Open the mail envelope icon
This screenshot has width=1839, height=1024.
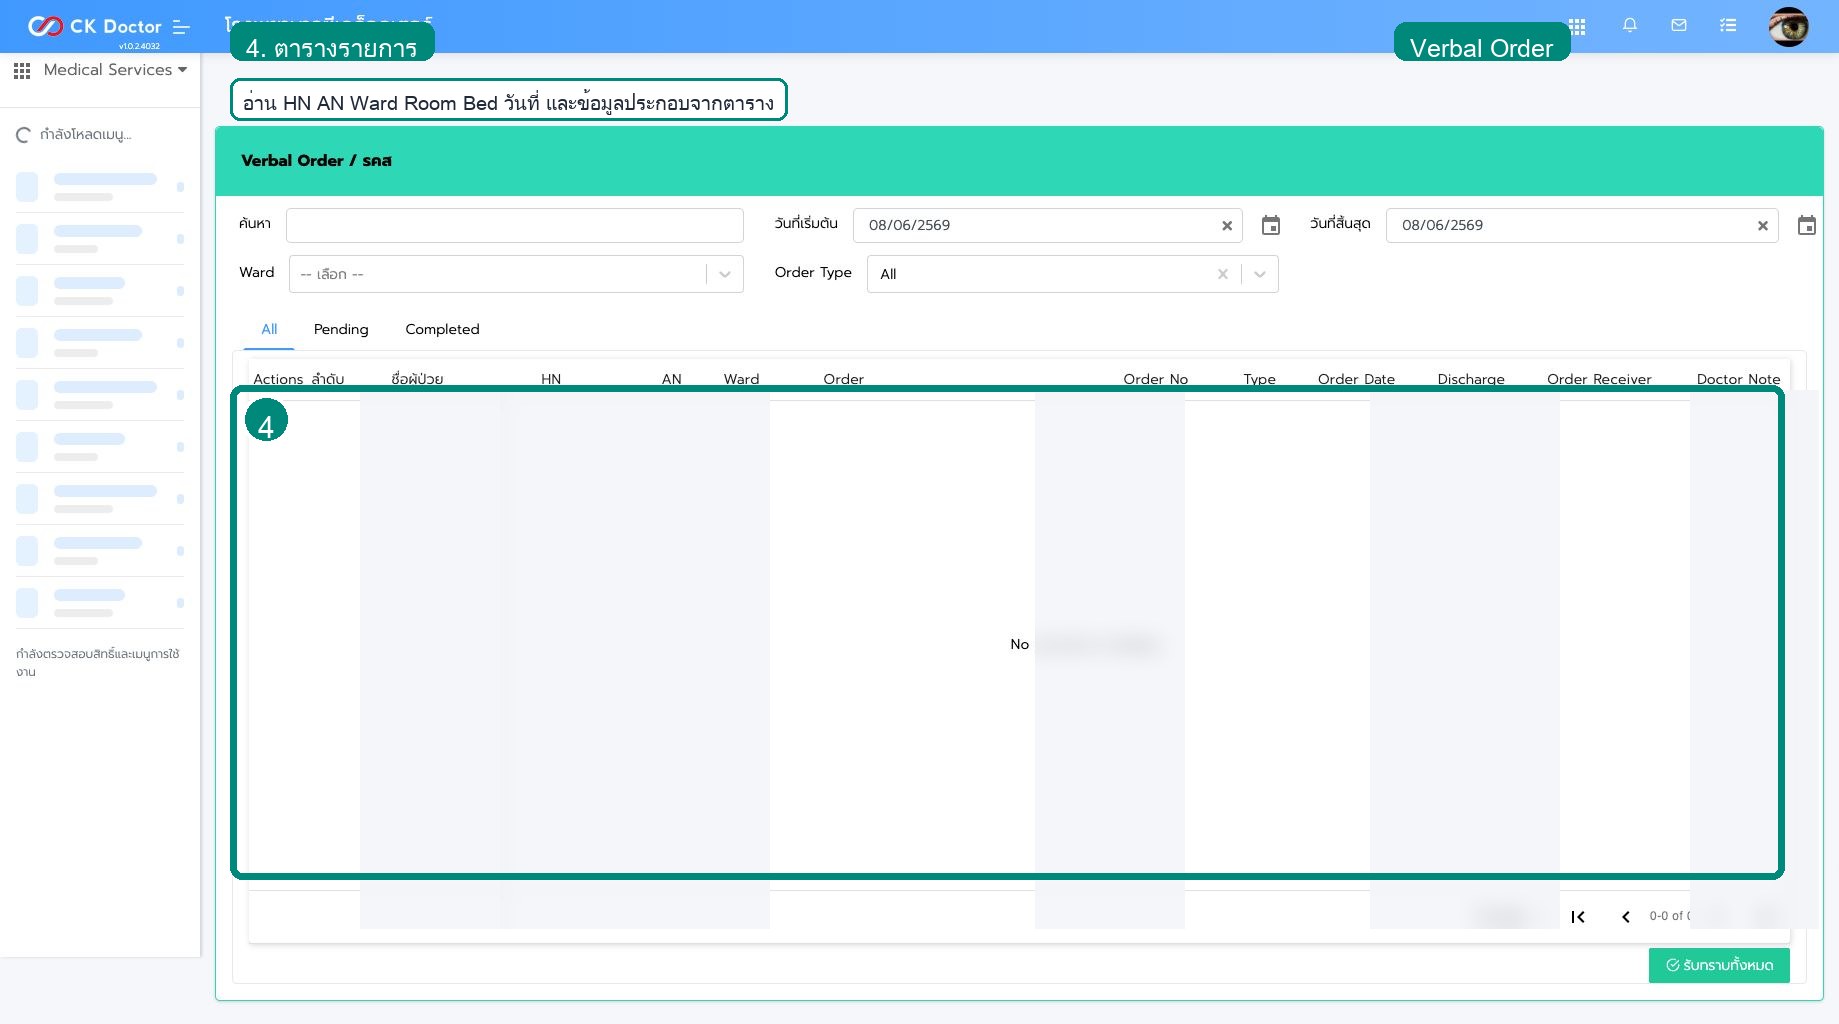click(x=1679, y=26)
